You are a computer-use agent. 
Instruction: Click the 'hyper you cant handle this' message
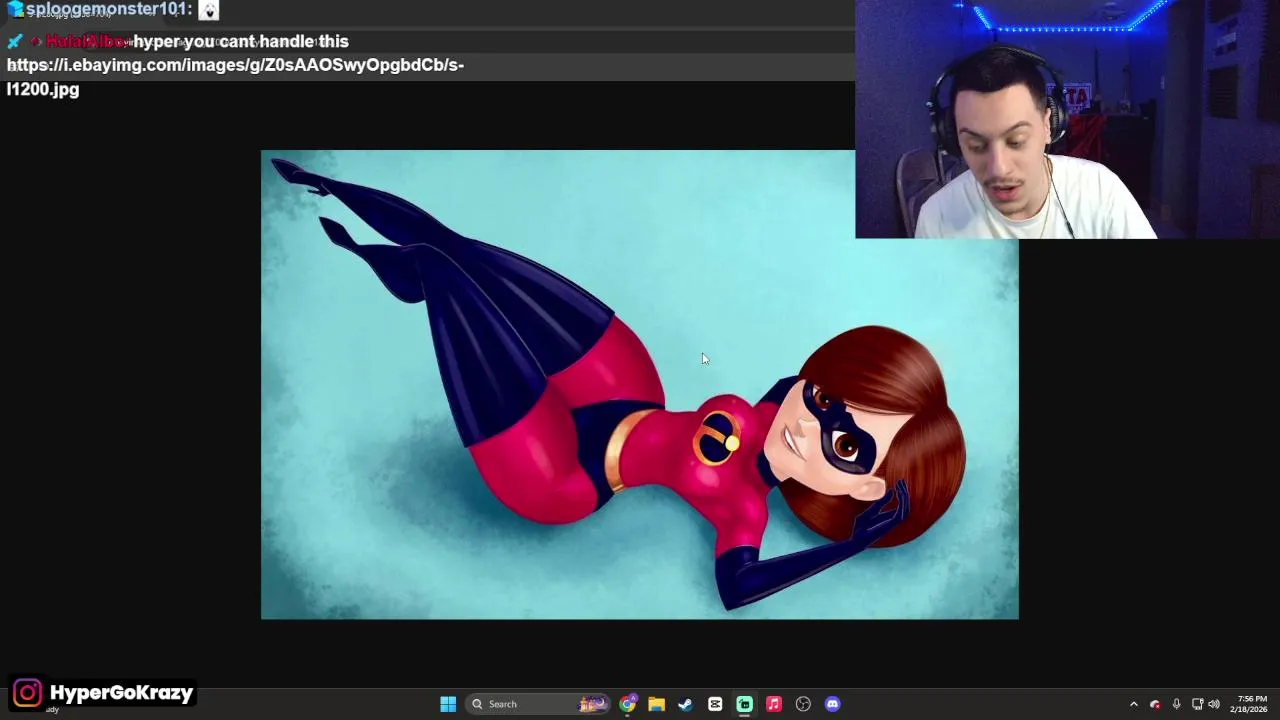tap(241, 42)
